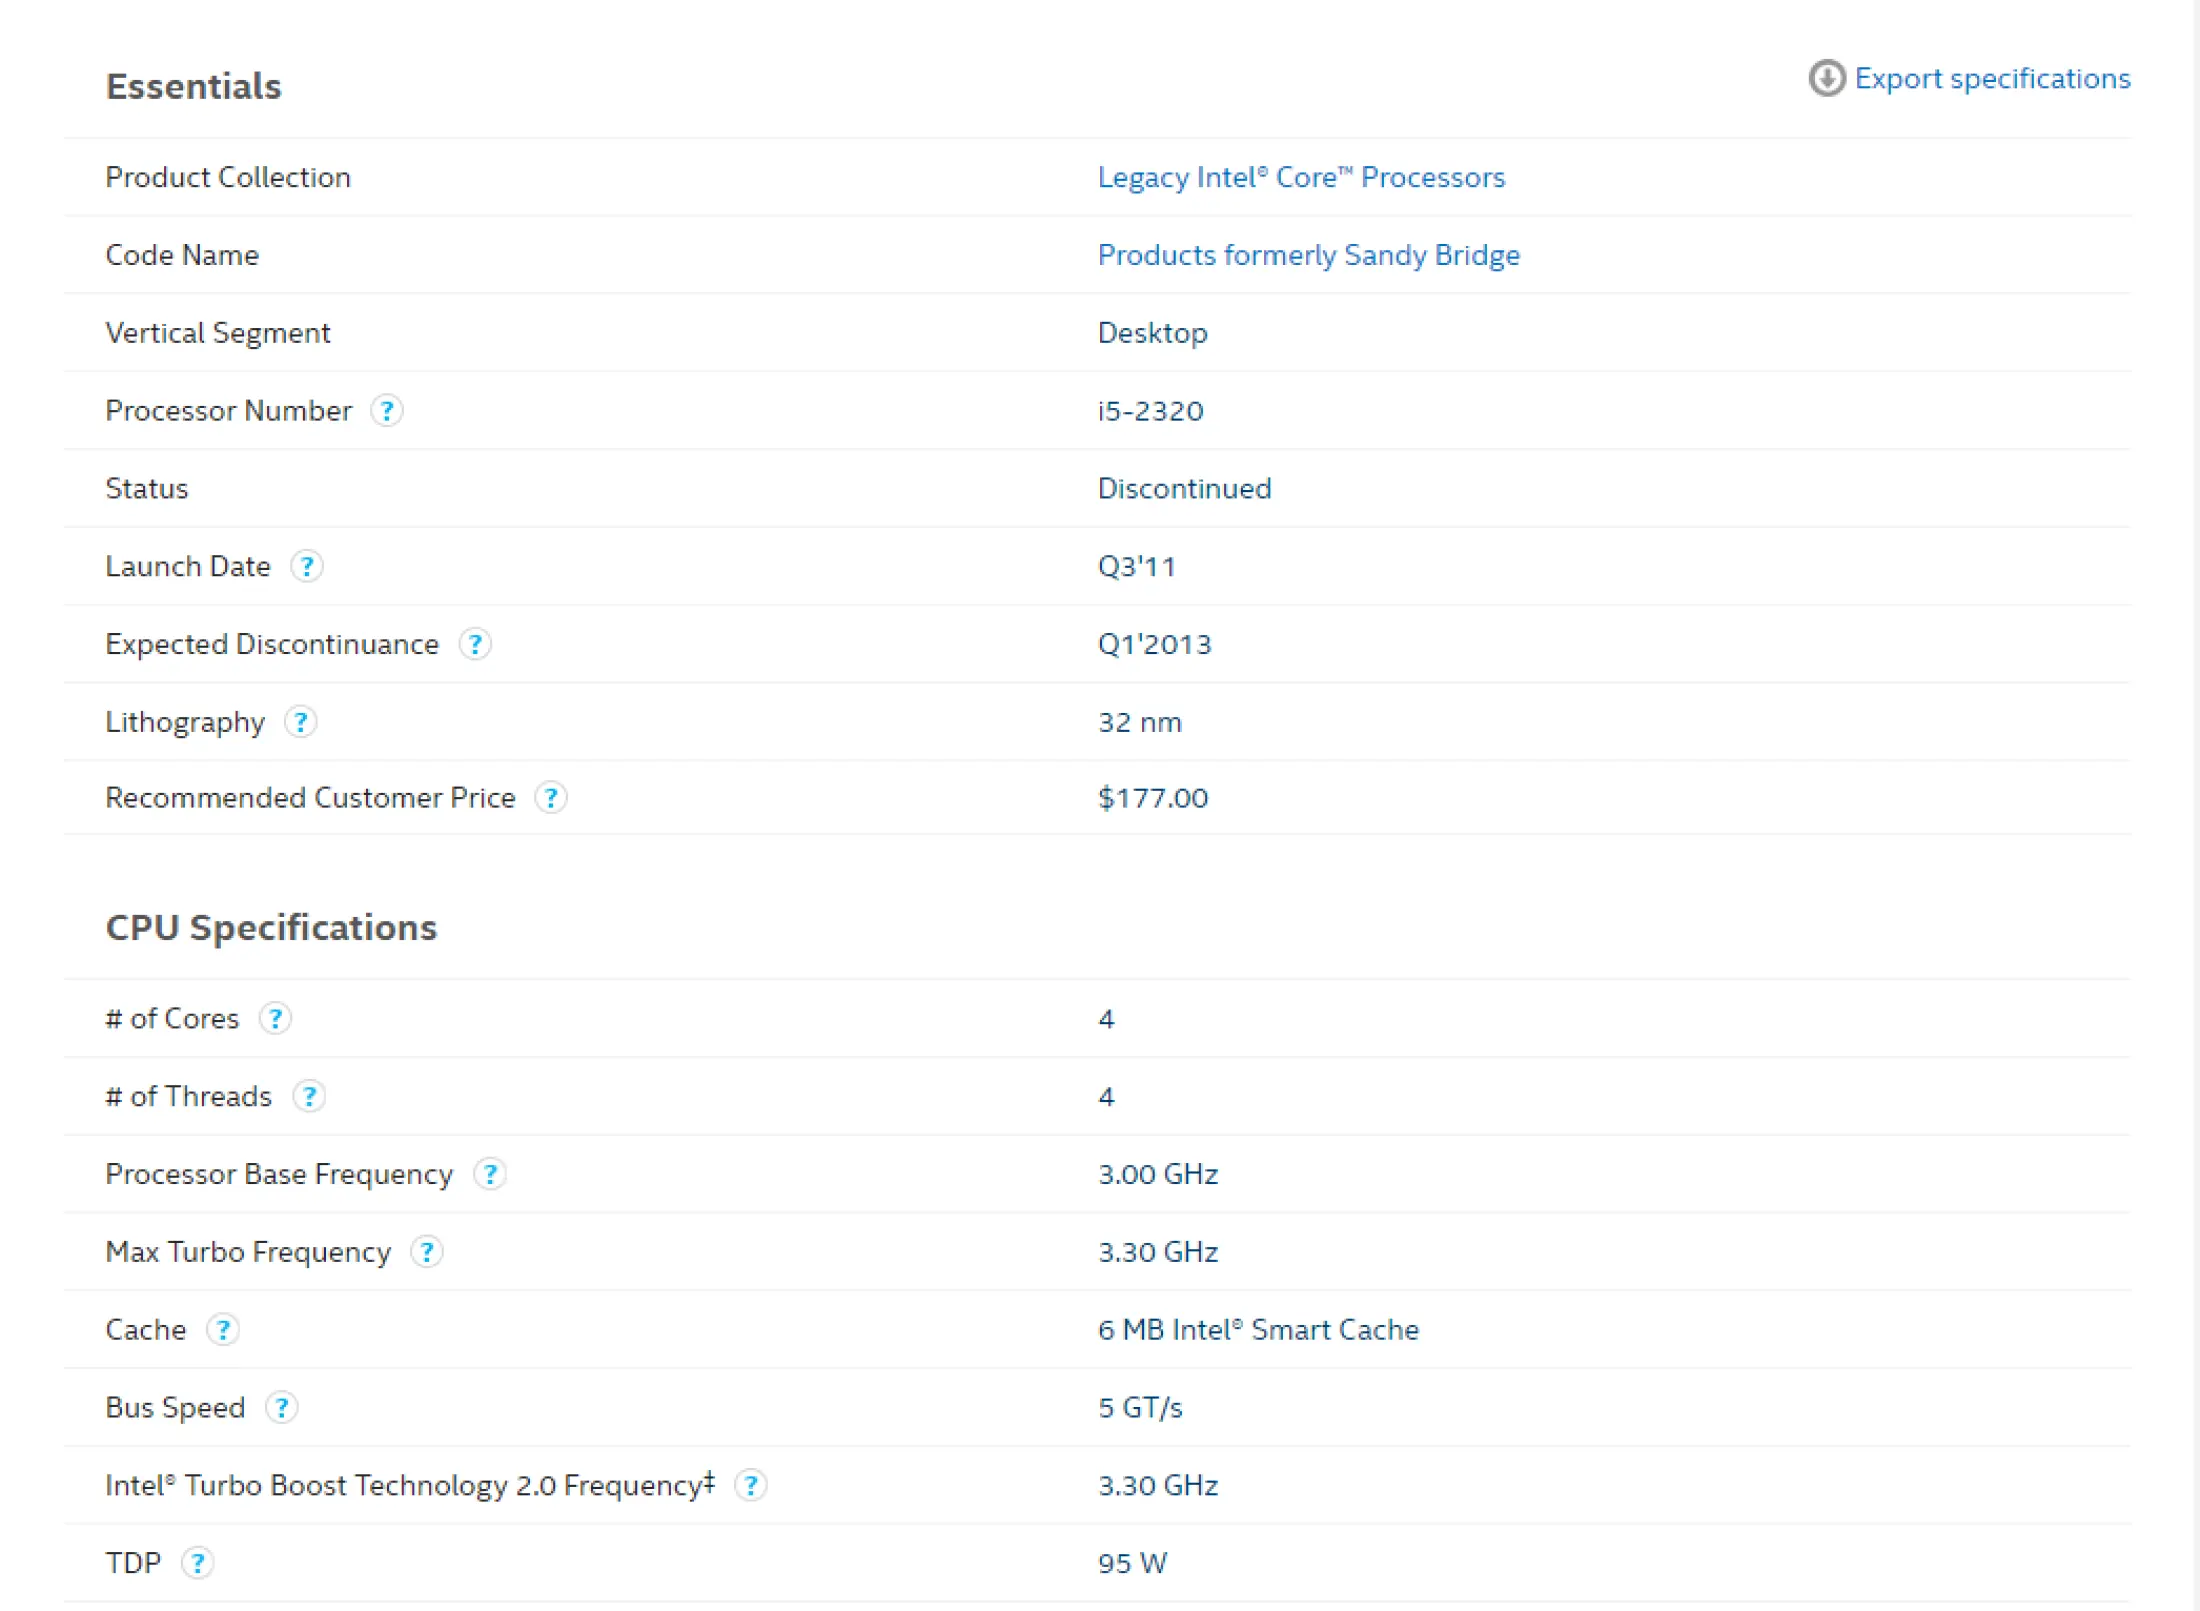2200x1611 pixels.
Task: Click the TDP question mark icon
Action: click(198, 1563)
